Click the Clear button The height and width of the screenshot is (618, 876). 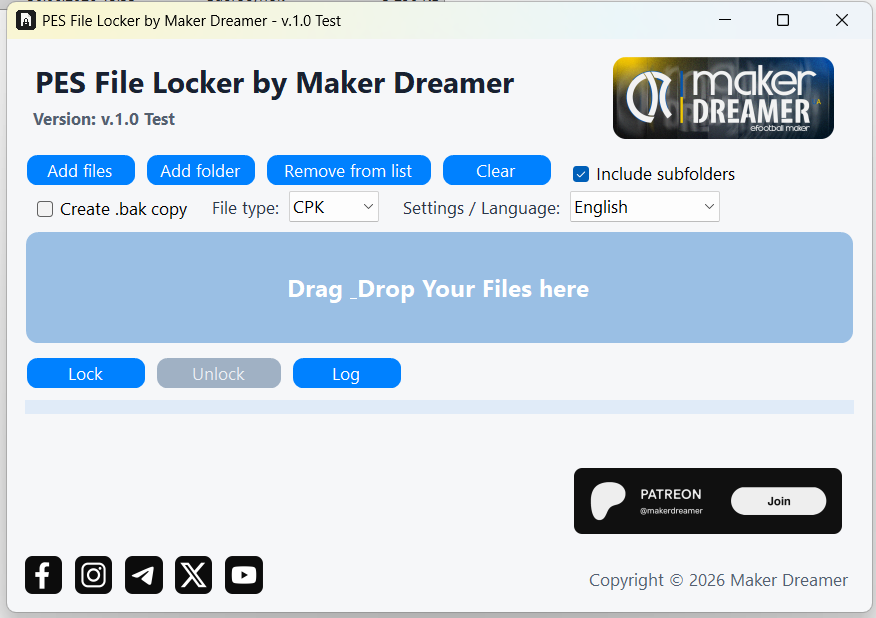click(x=497, y=170)
